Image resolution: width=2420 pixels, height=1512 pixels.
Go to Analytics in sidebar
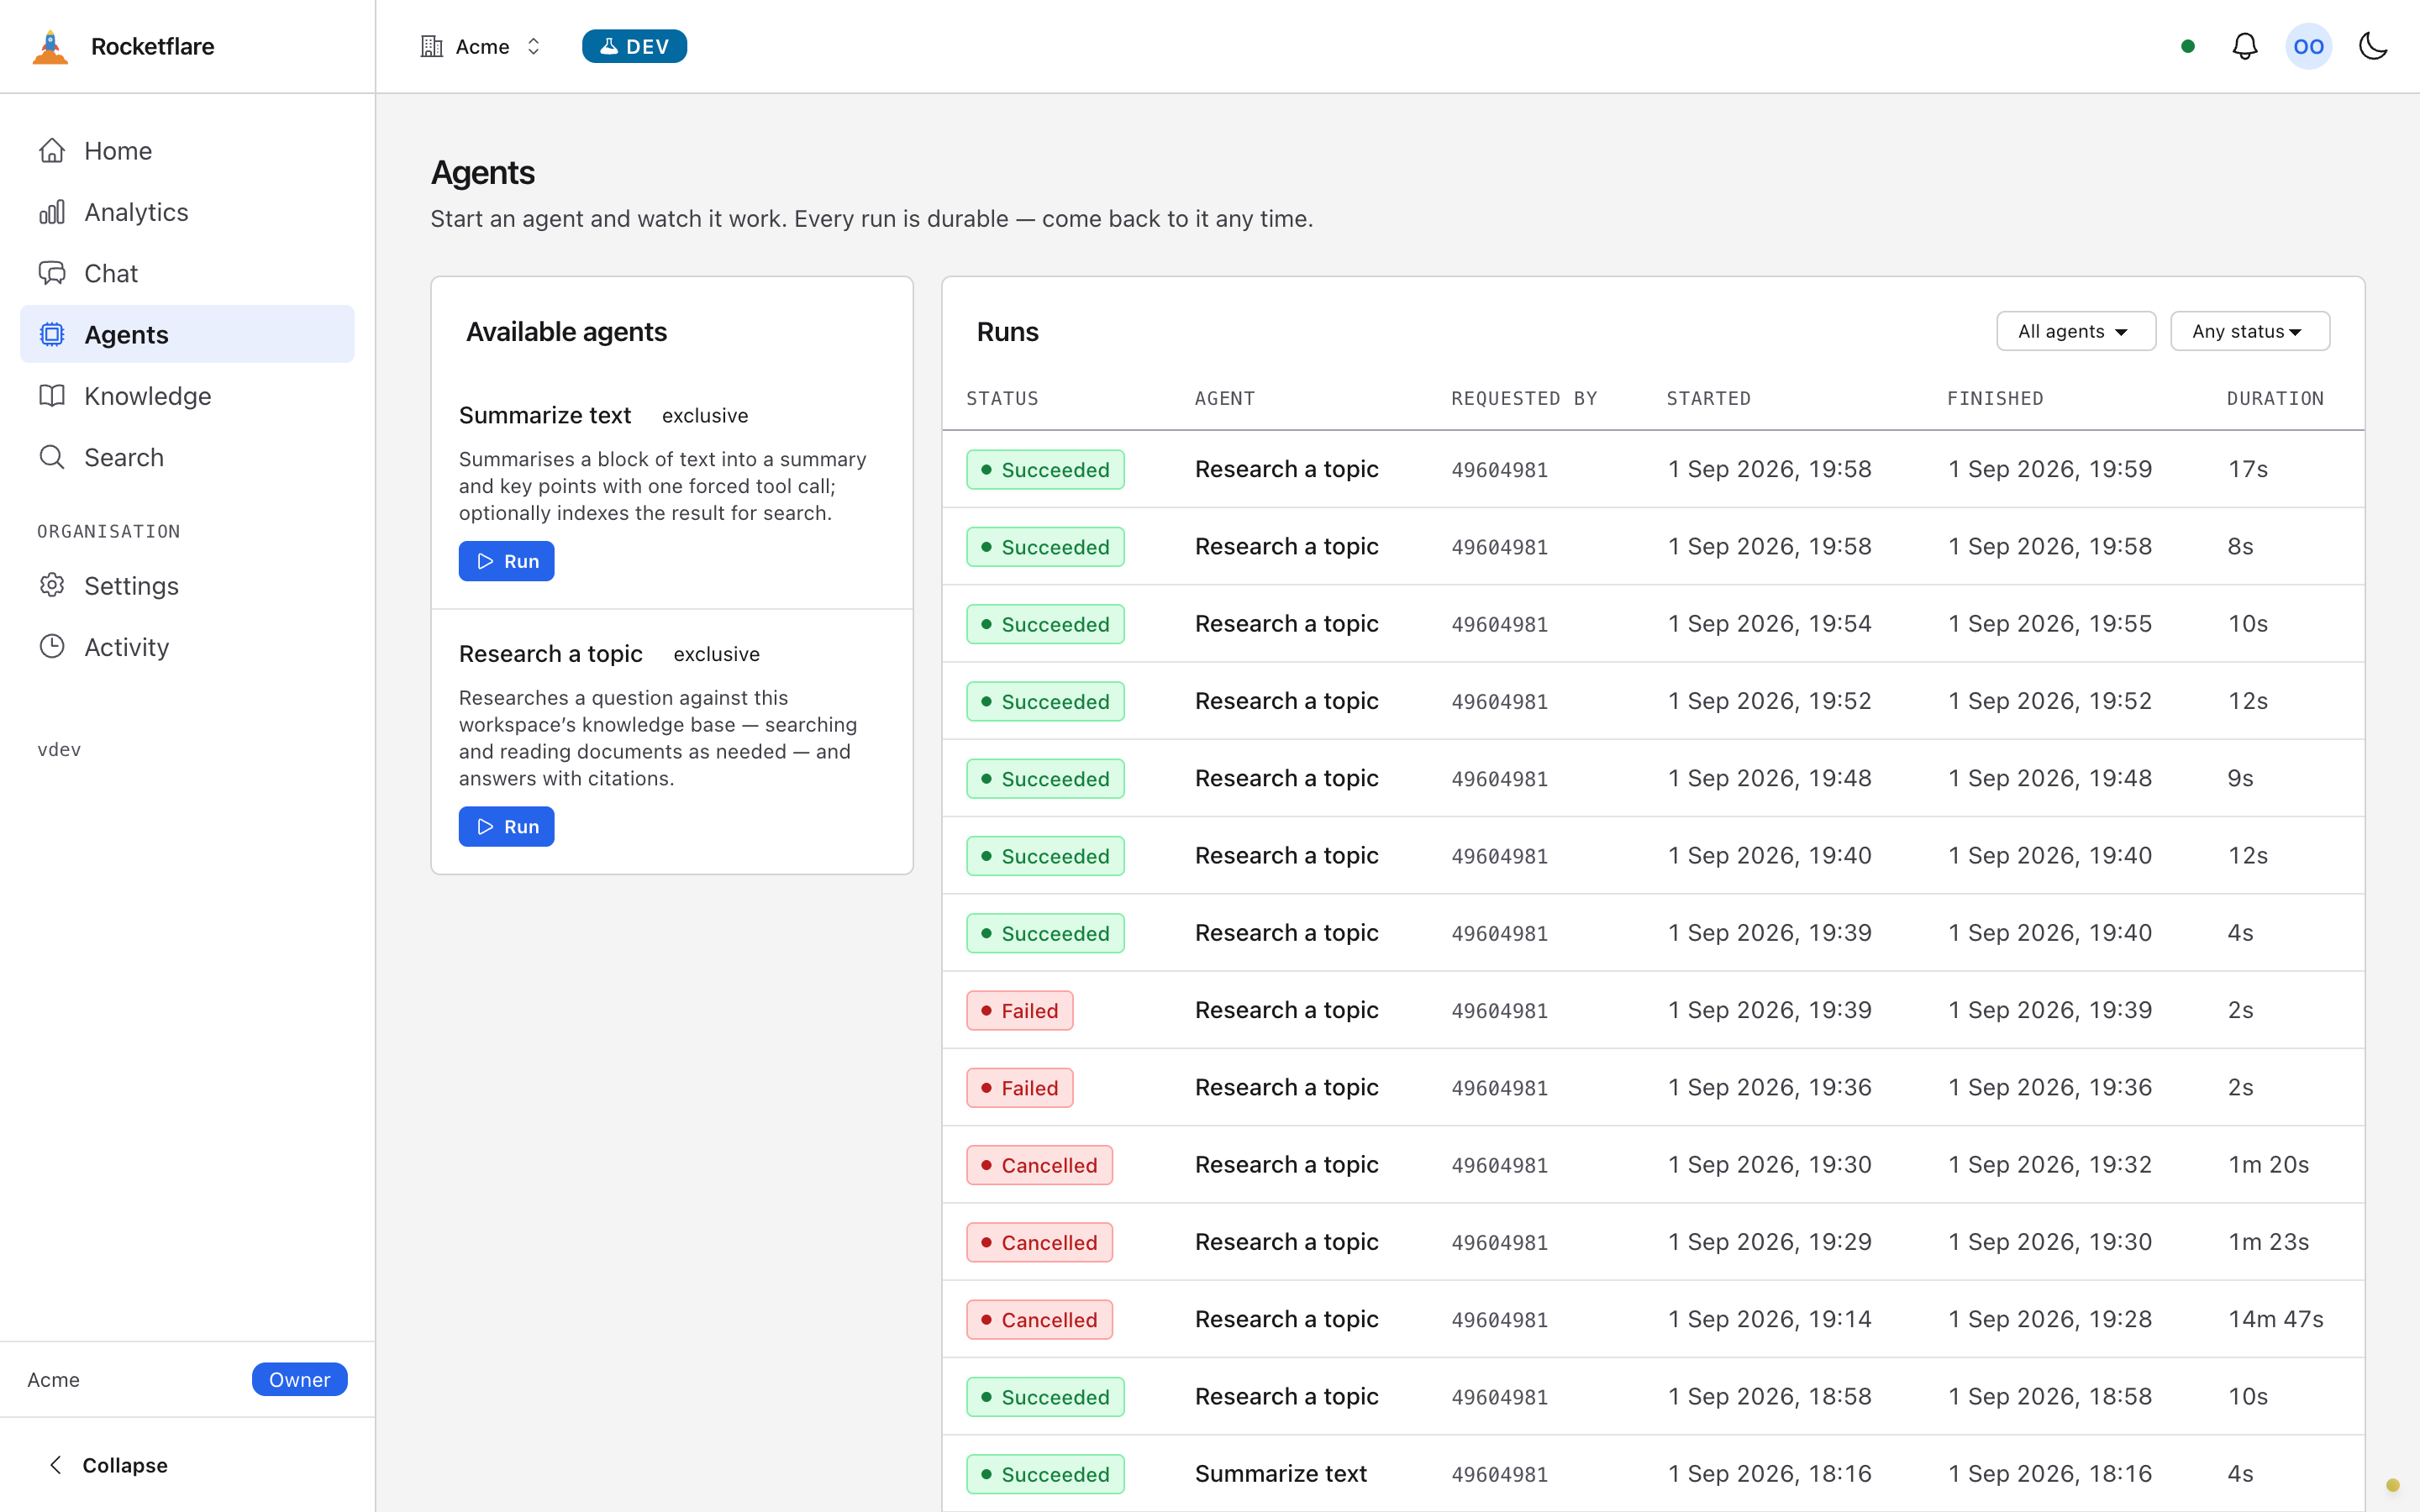click(187, 212)
